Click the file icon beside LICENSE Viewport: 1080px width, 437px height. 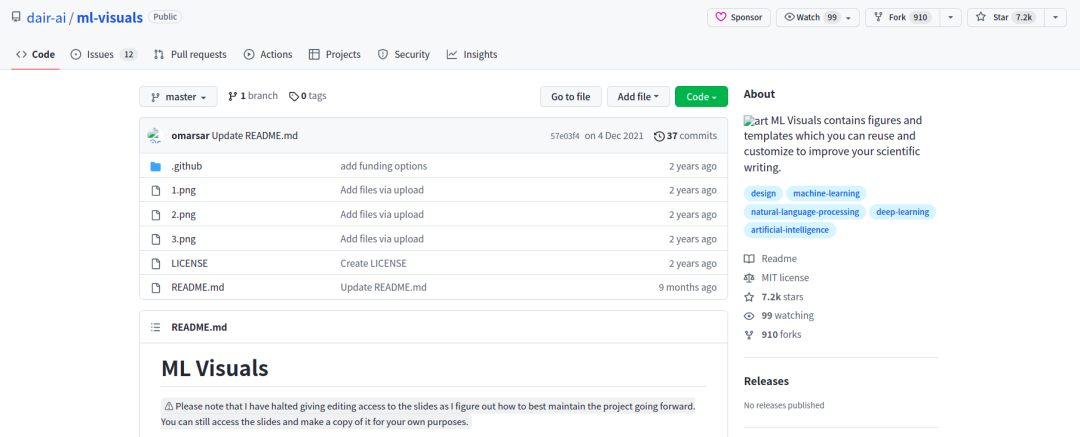(x=156, y=263)
